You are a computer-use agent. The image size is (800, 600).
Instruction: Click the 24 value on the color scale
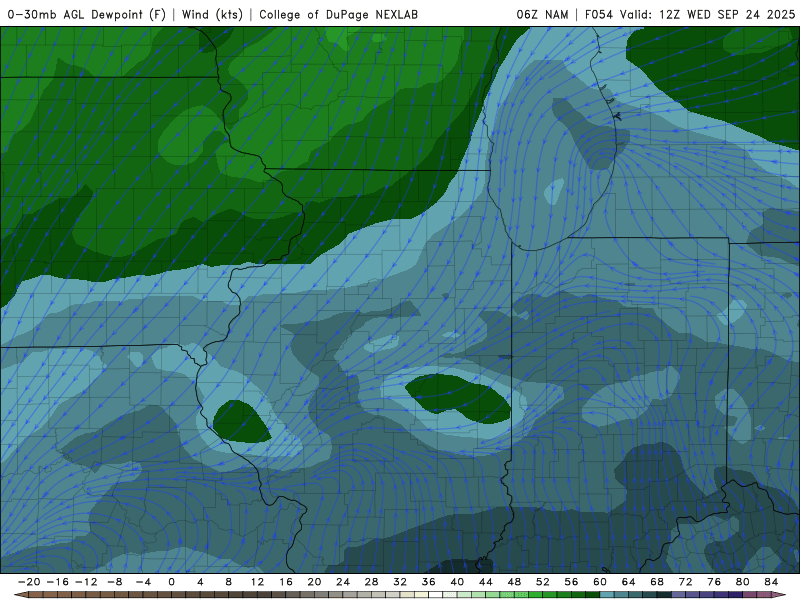click(x=343, y=582)
